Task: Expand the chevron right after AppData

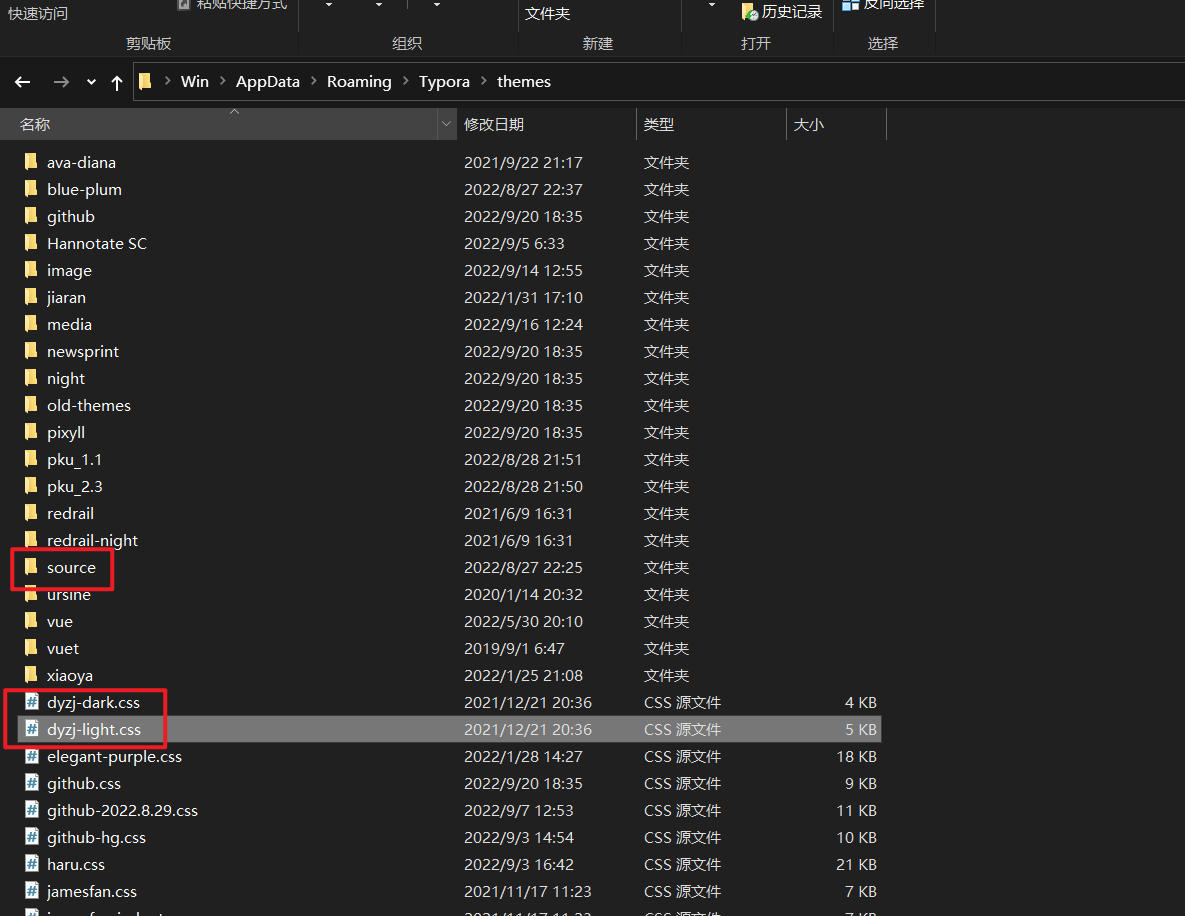Action: [x=314, y=81]
